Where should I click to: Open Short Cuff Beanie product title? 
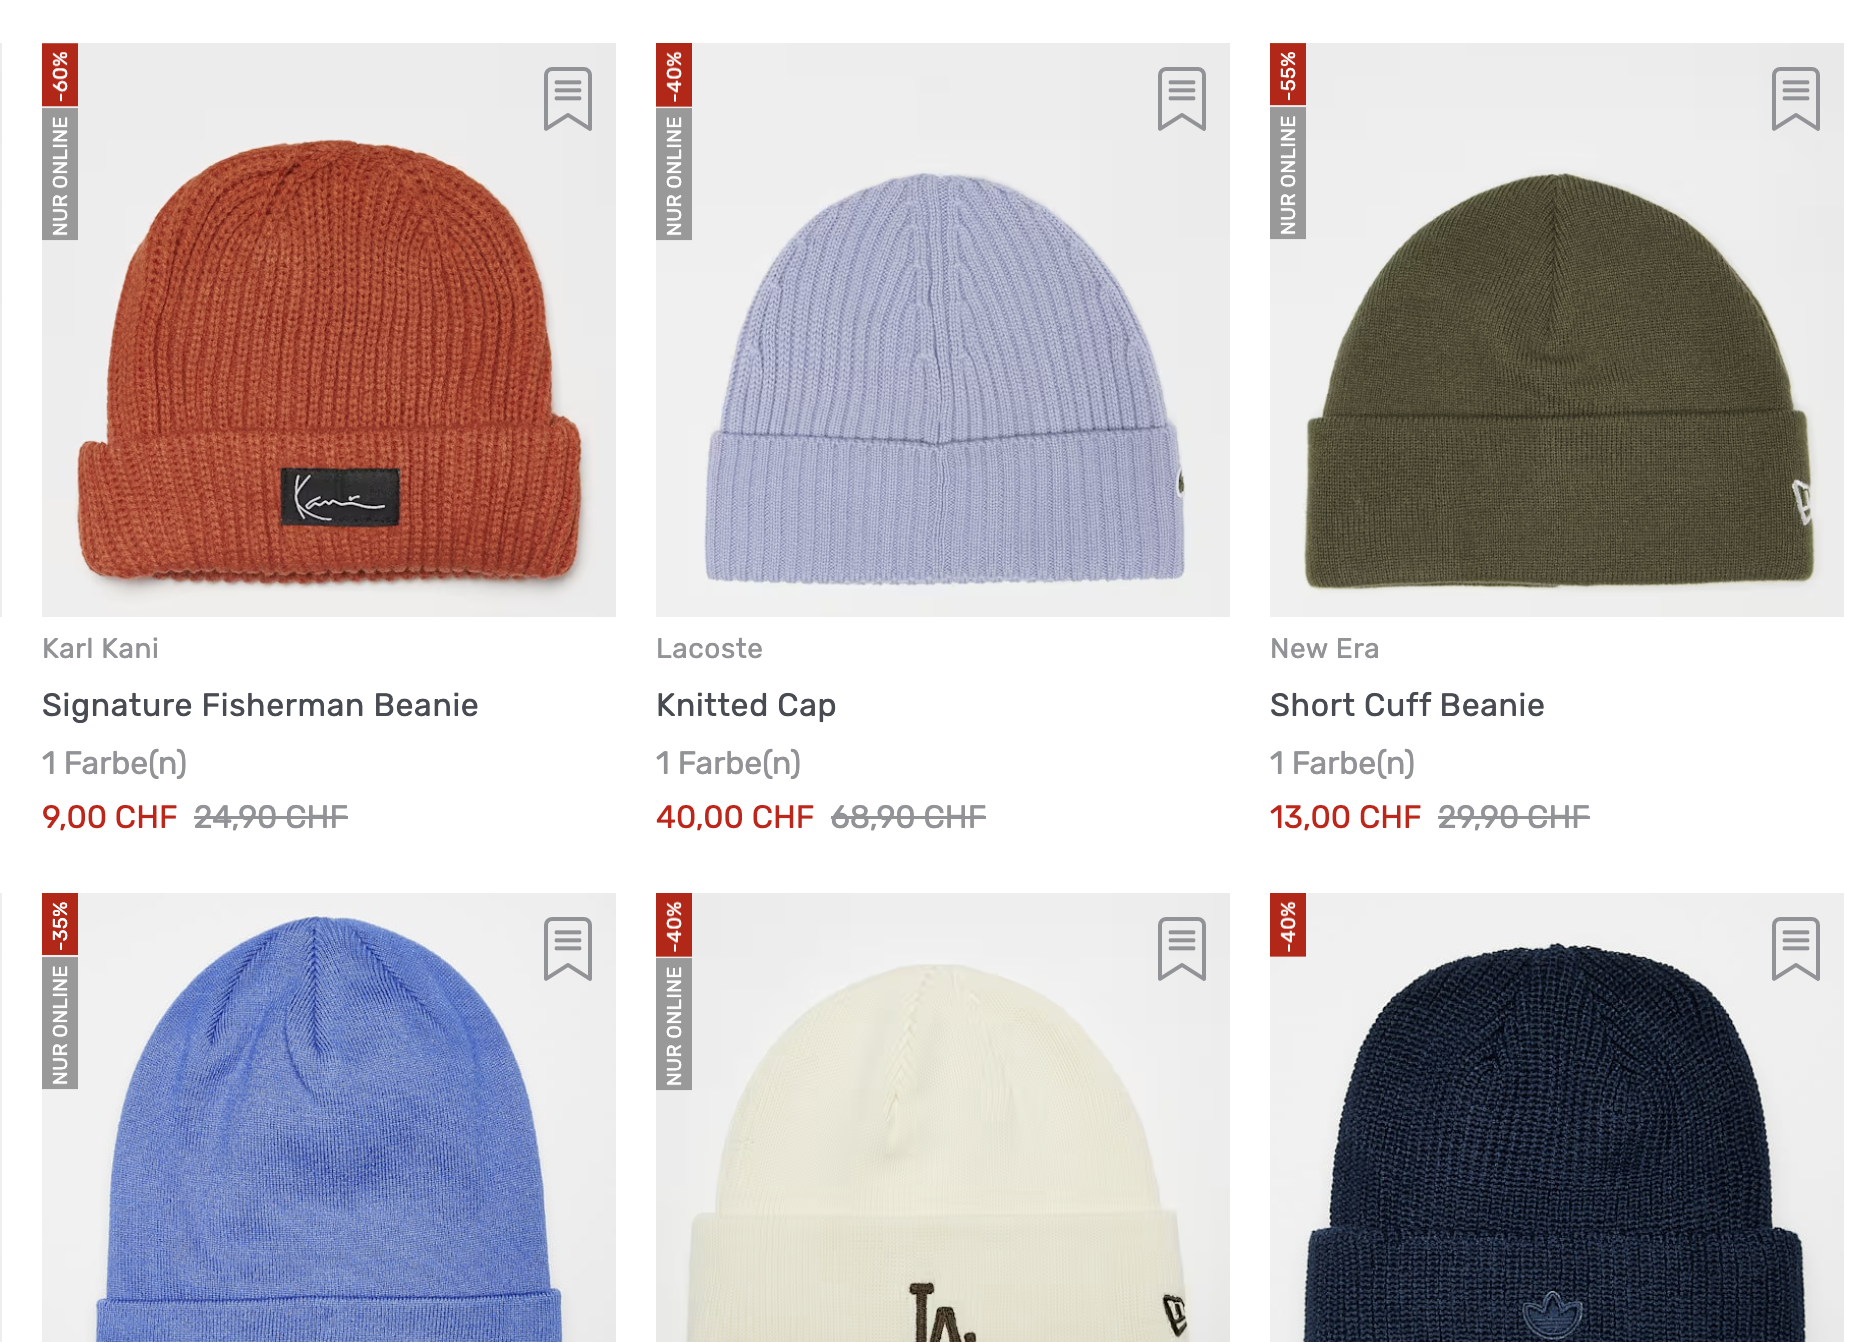pyautogui.click(x=1407, y=705)
